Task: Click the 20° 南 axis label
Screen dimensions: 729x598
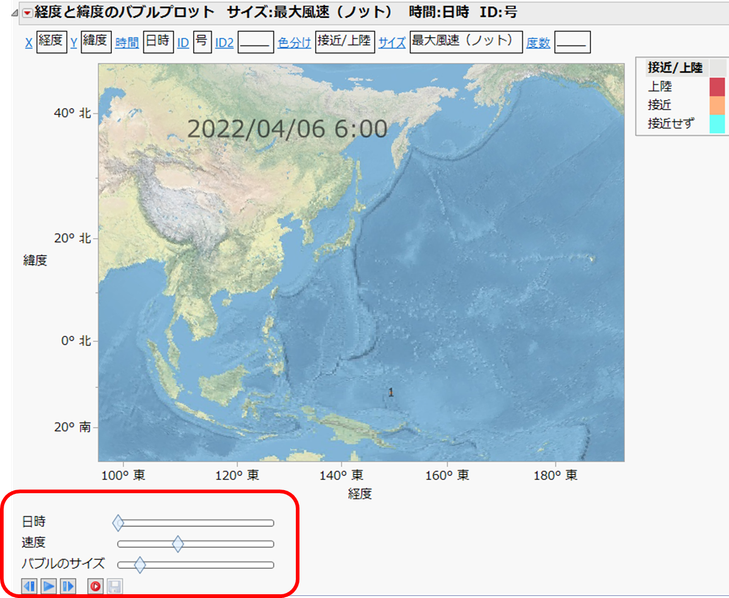Action: click(x=73, y=427)
